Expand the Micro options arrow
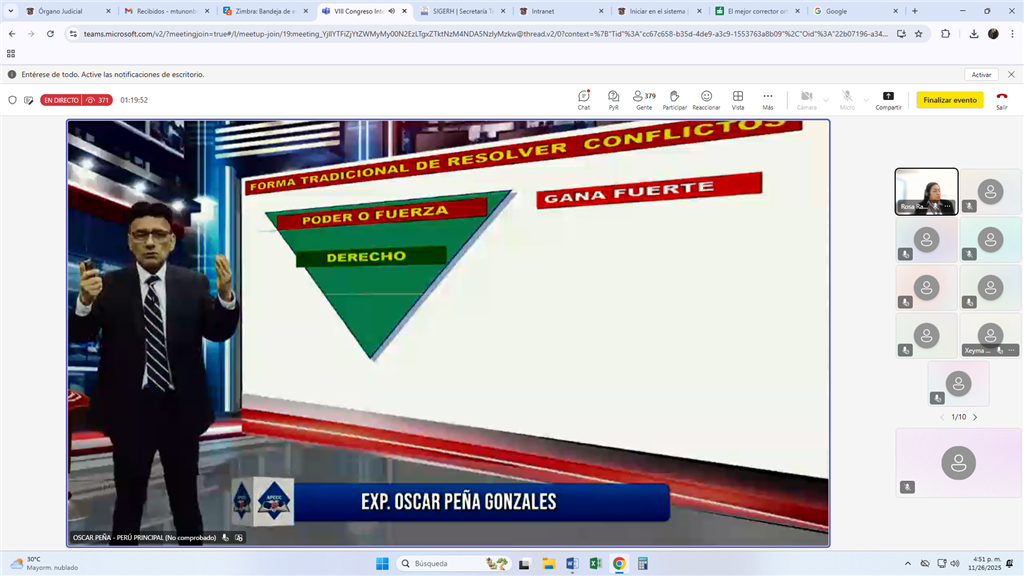The width and height of the screenshot is (1024, 576). click(866, 100)
